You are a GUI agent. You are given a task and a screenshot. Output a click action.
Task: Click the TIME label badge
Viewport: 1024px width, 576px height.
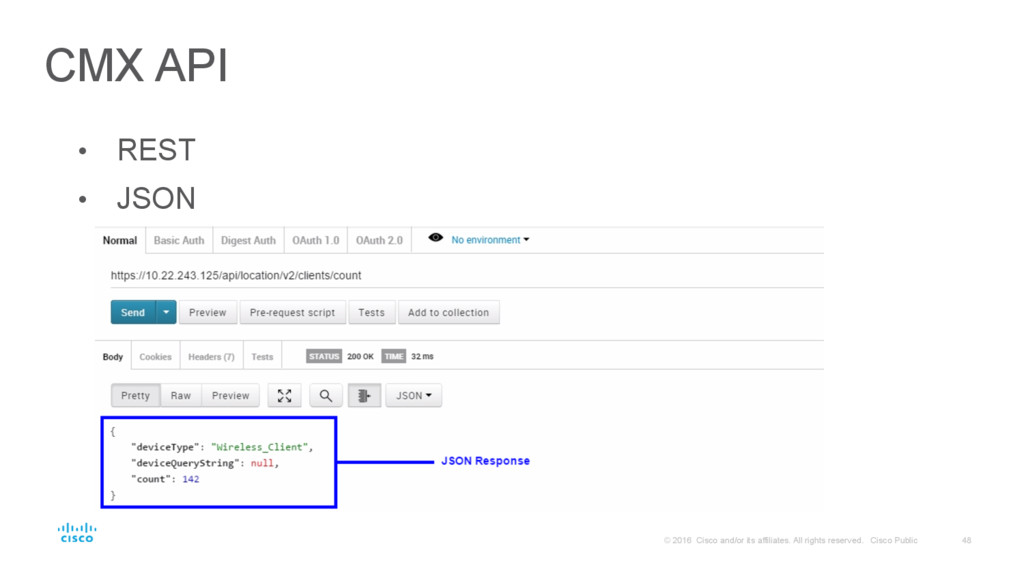click(394, 356)
